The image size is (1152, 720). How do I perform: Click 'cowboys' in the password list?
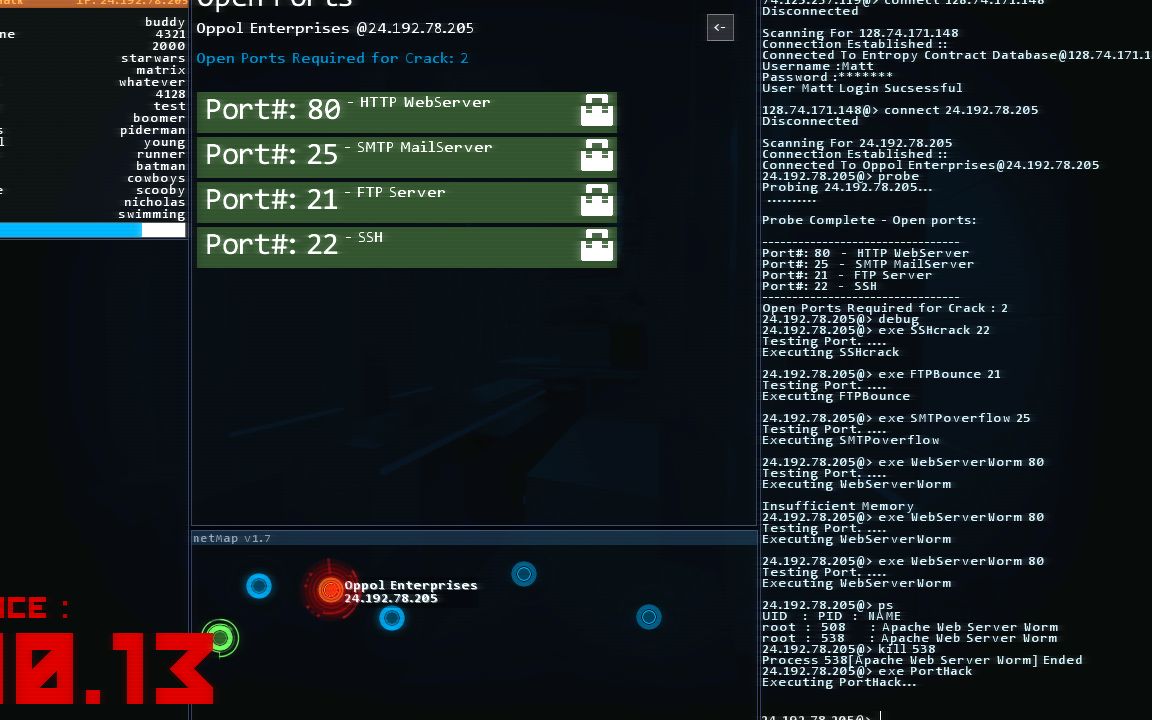tap(156, 178)
